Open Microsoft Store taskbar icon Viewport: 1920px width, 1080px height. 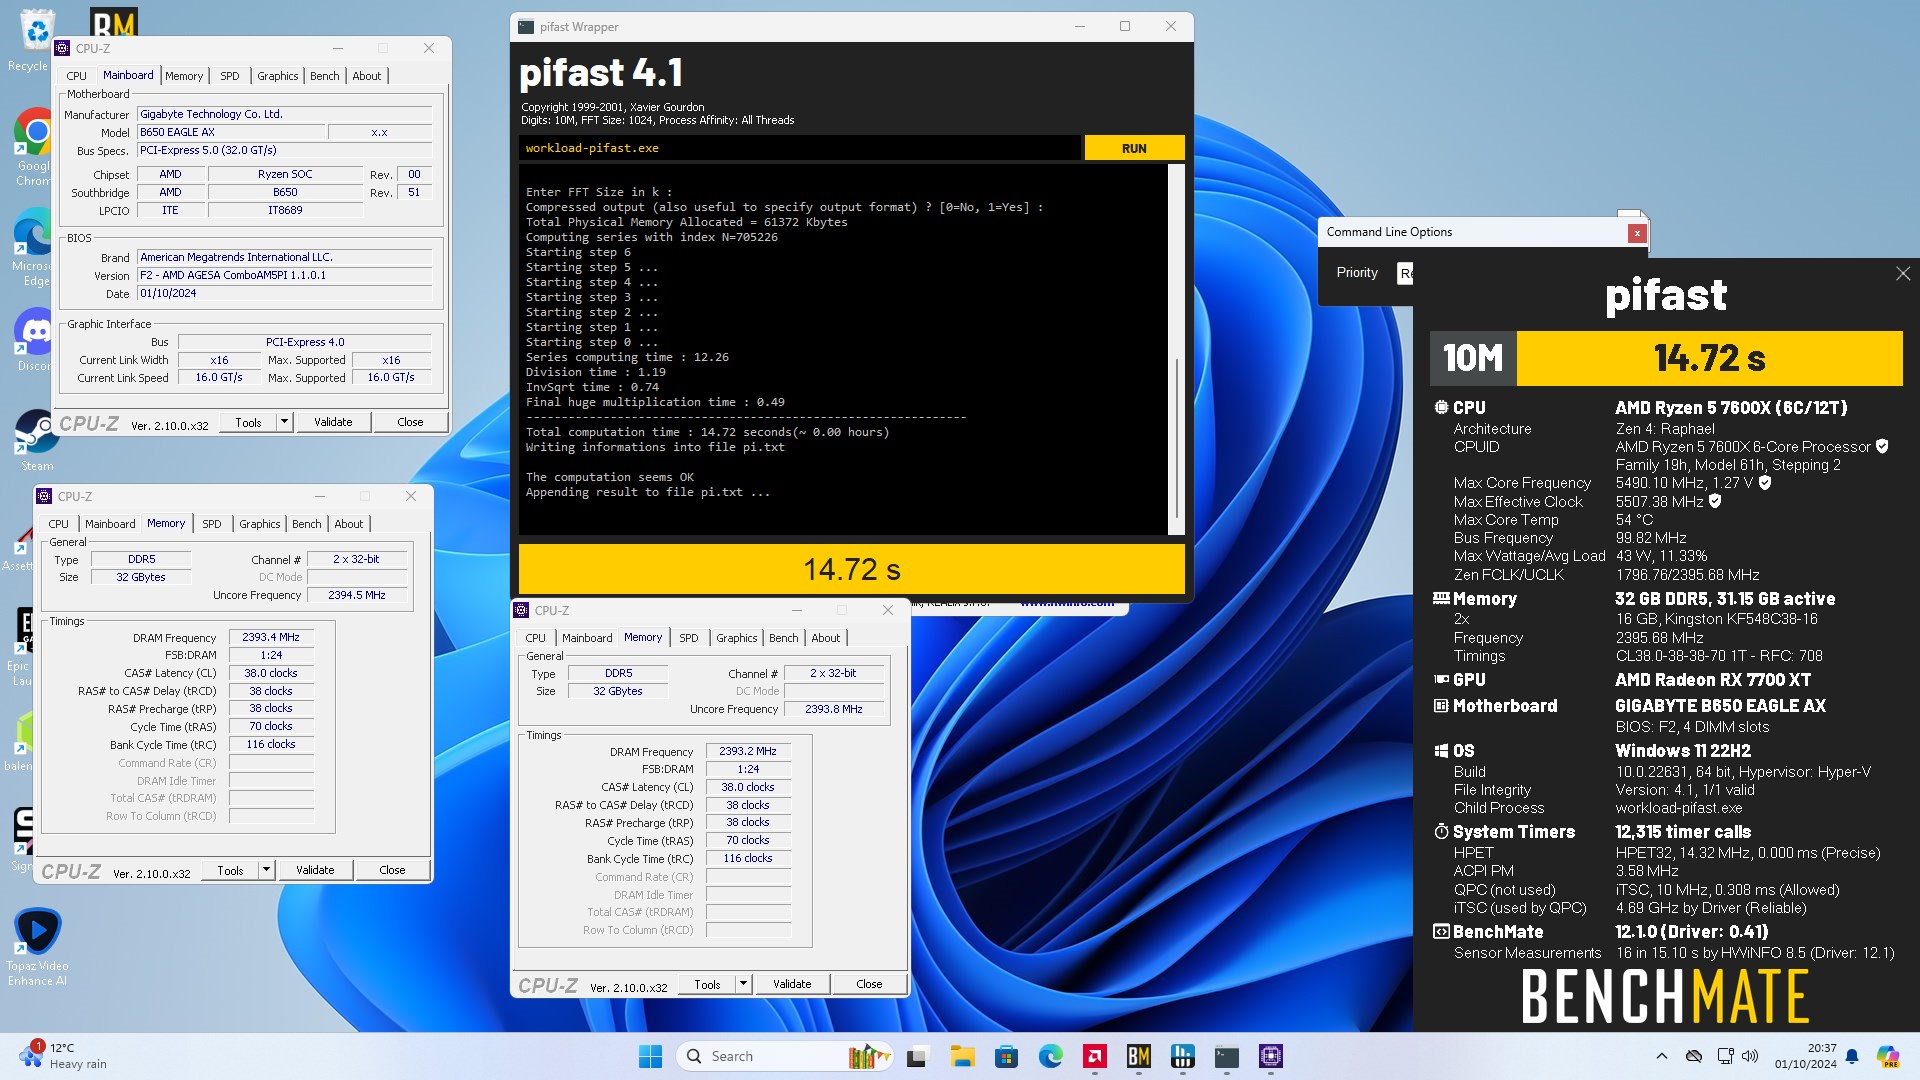1006,1056
